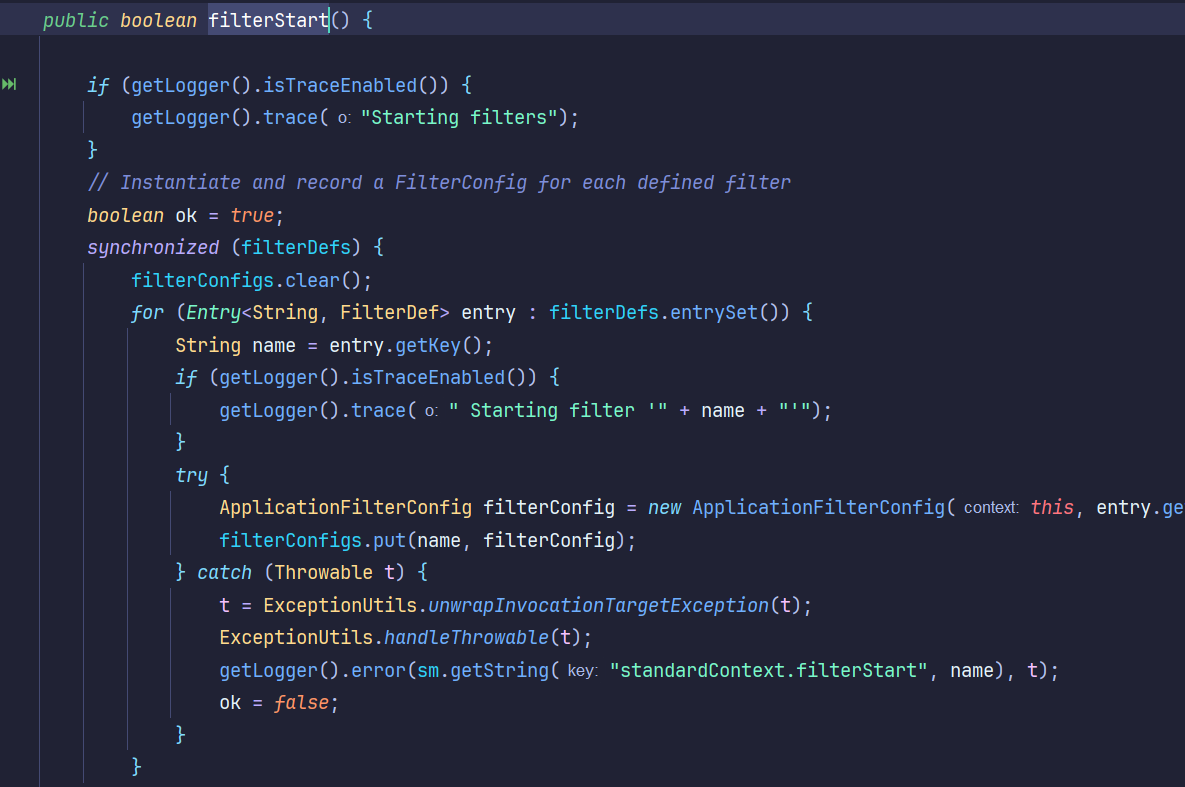Image resolution: width=1185 pixels, height=787 pixels.
Task: Click o: hint before "Starting filters"
Action: pyautogui.click(x=345, y=119)
